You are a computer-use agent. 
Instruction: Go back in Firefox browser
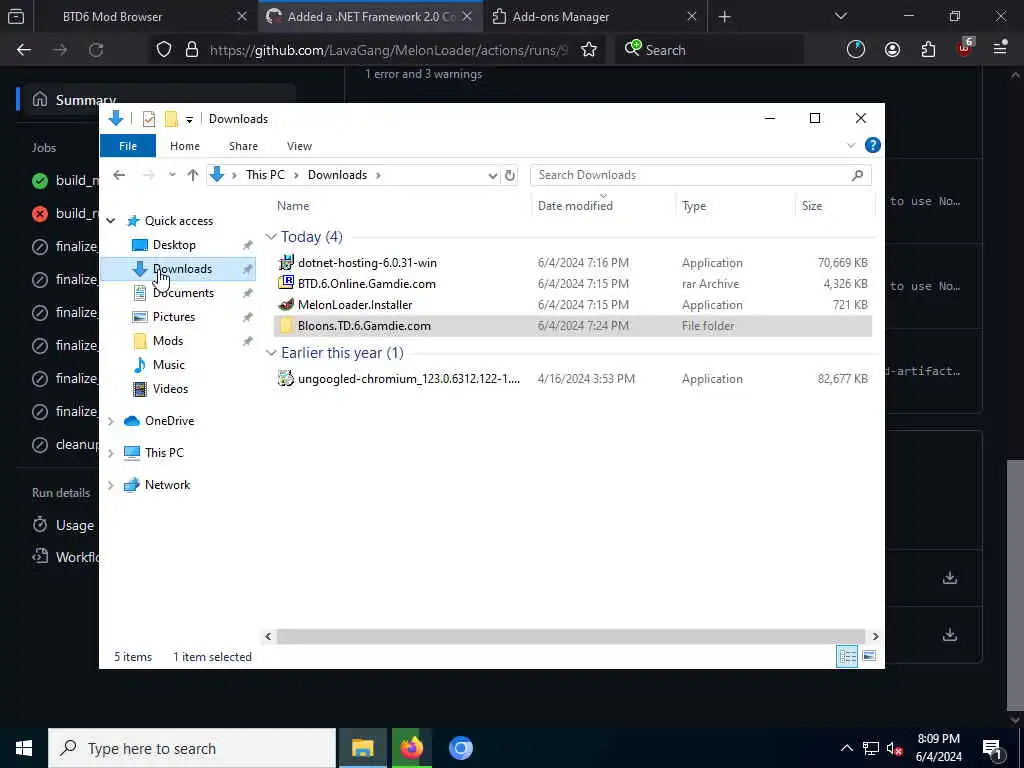(24, 50)
